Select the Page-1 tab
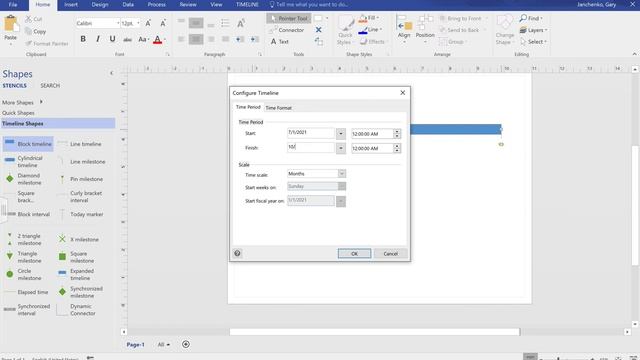The width and height of the screenshot is (640, 360). pos(135,344)
